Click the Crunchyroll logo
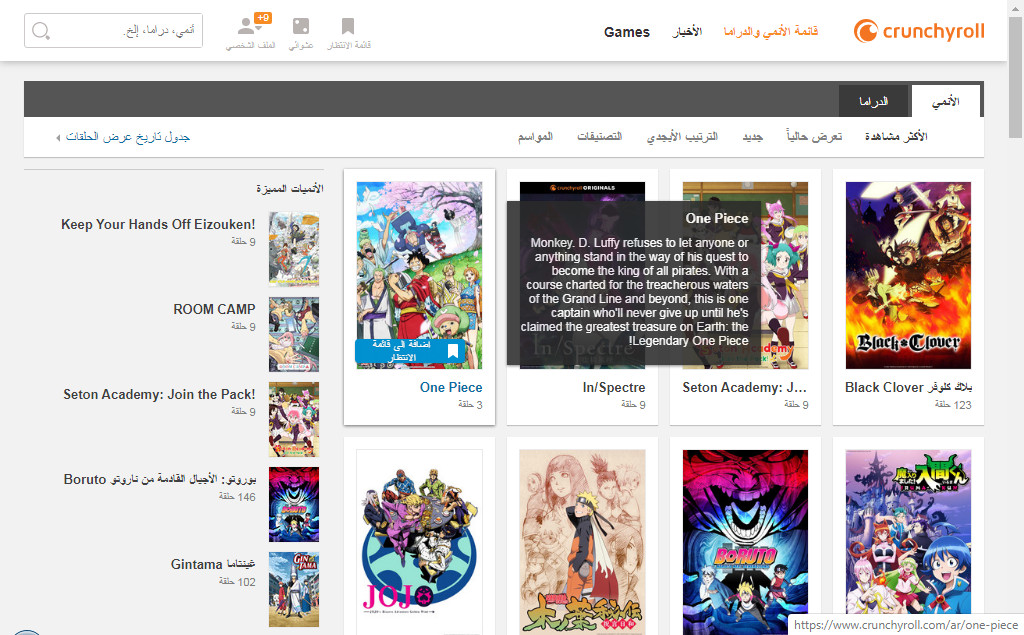This screenshot has height=635, width=1024. tap(919, 31)
